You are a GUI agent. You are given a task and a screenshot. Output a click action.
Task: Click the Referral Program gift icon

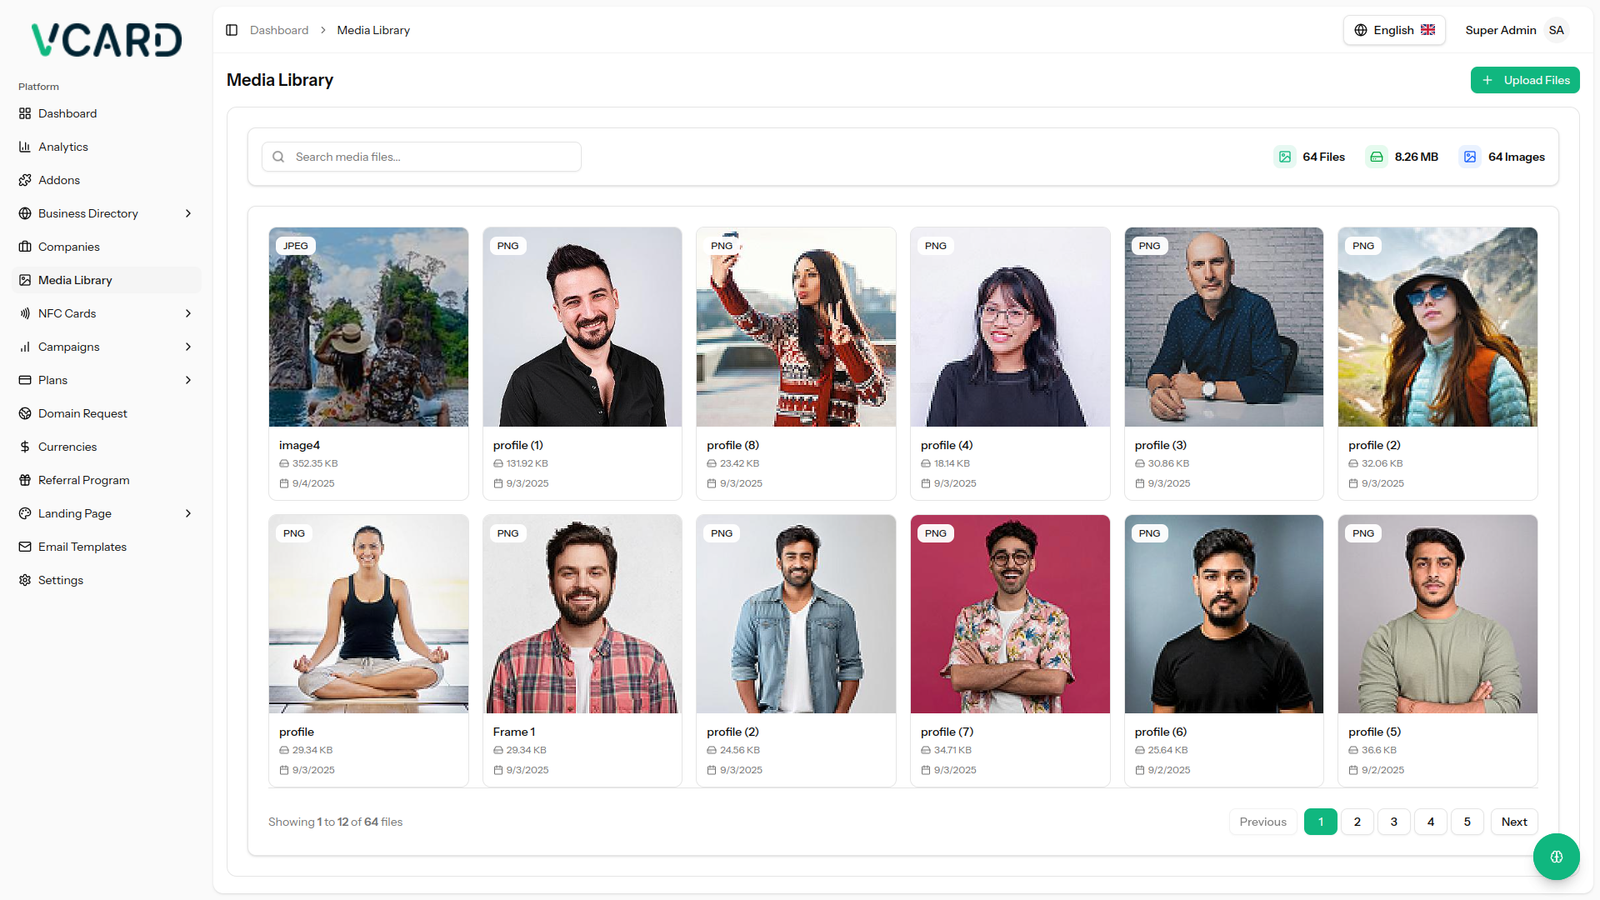25,480
